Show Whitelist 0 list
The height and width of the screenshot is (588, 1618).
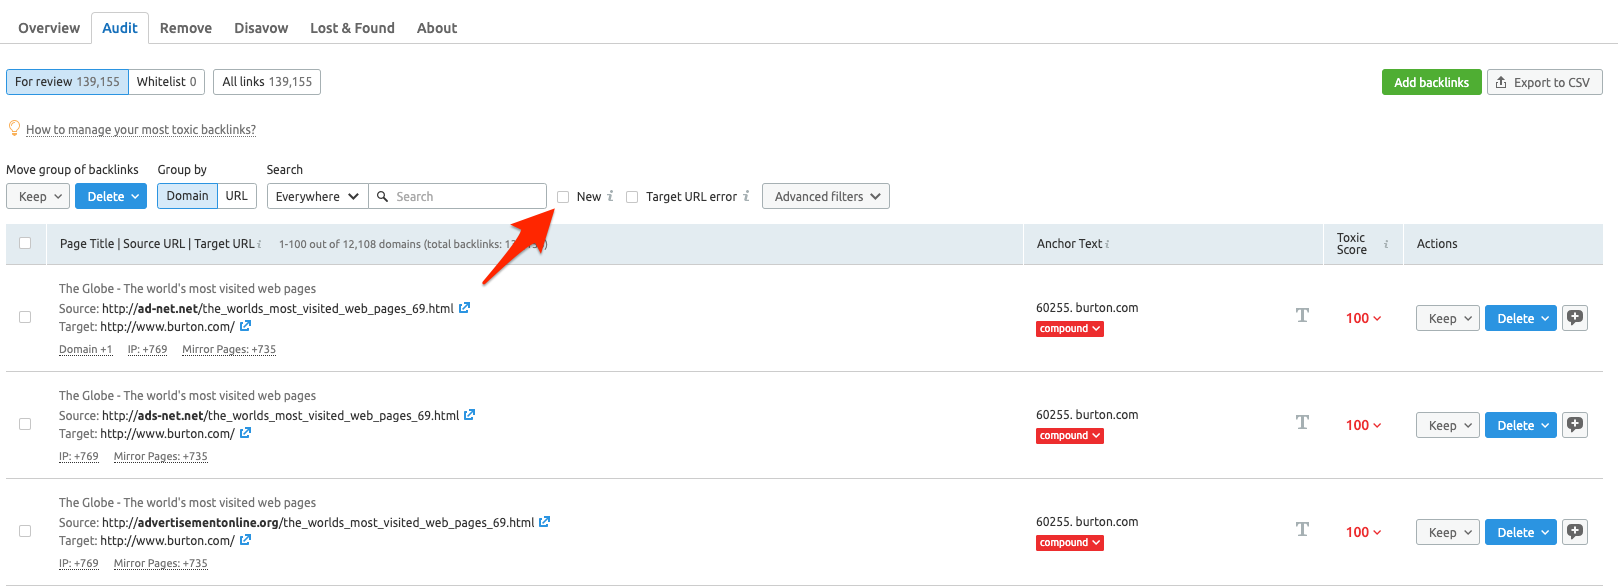(x=167, y=82)
